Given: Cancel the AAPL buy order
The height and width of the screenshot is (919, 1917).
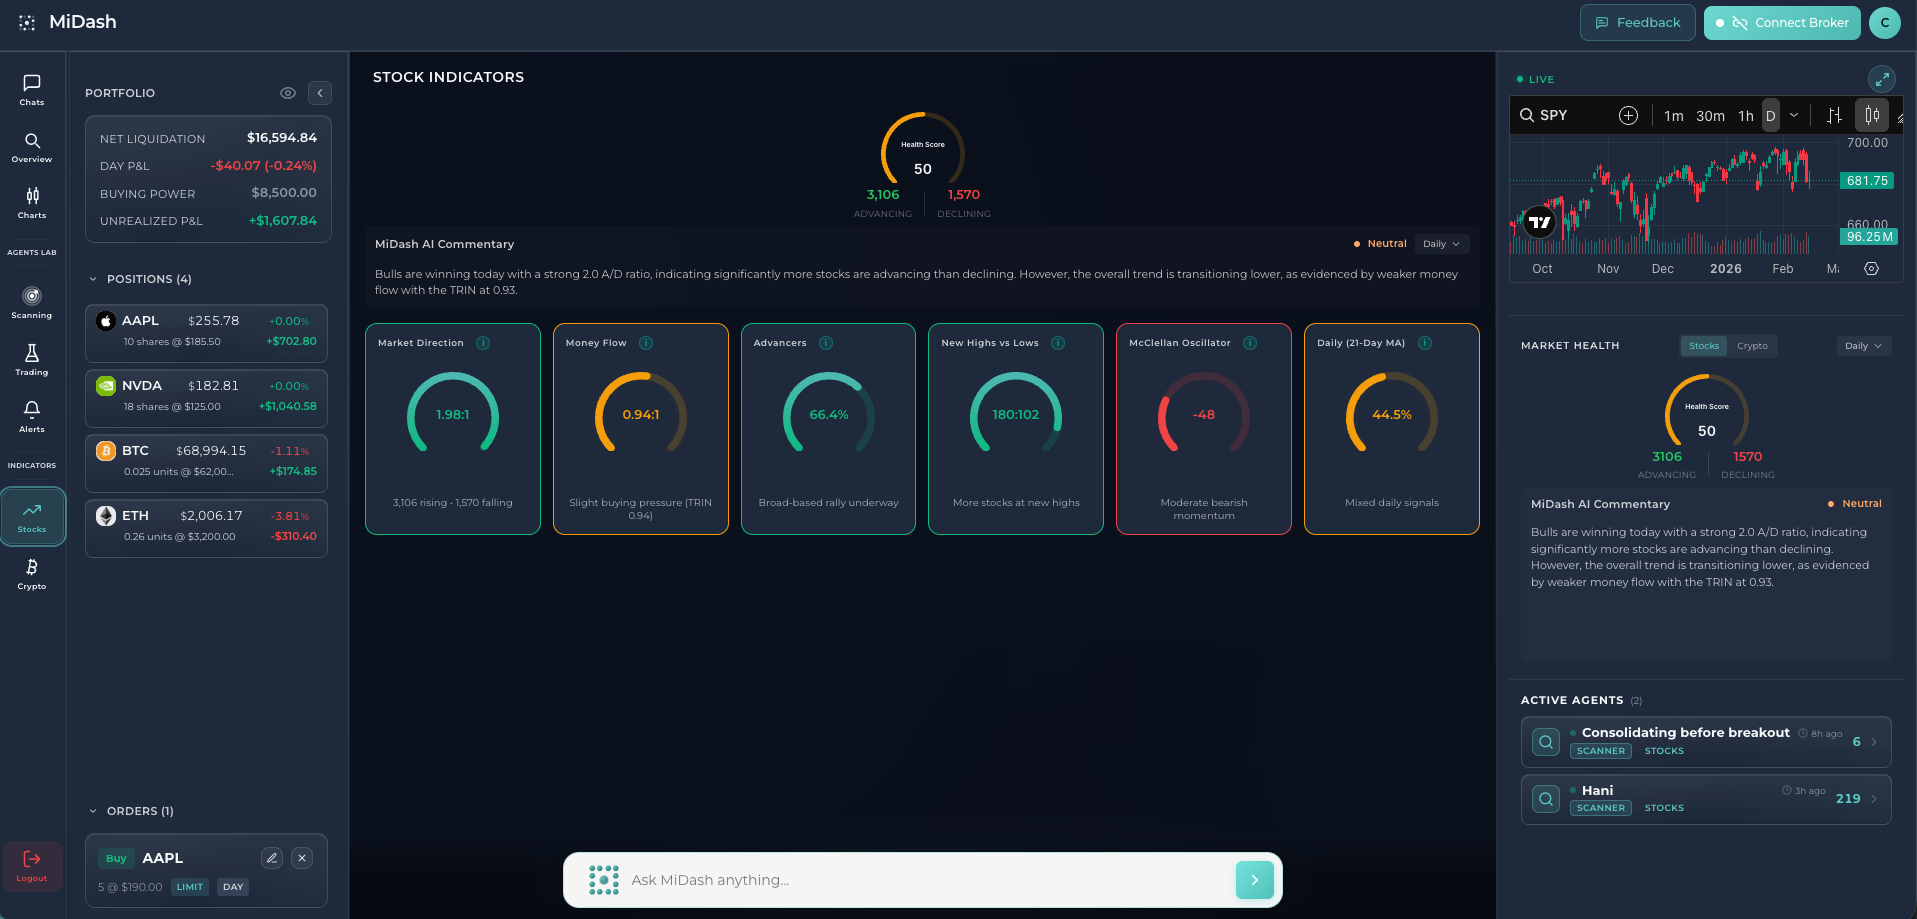Looking at the screenshot, I should click(302, 858).
